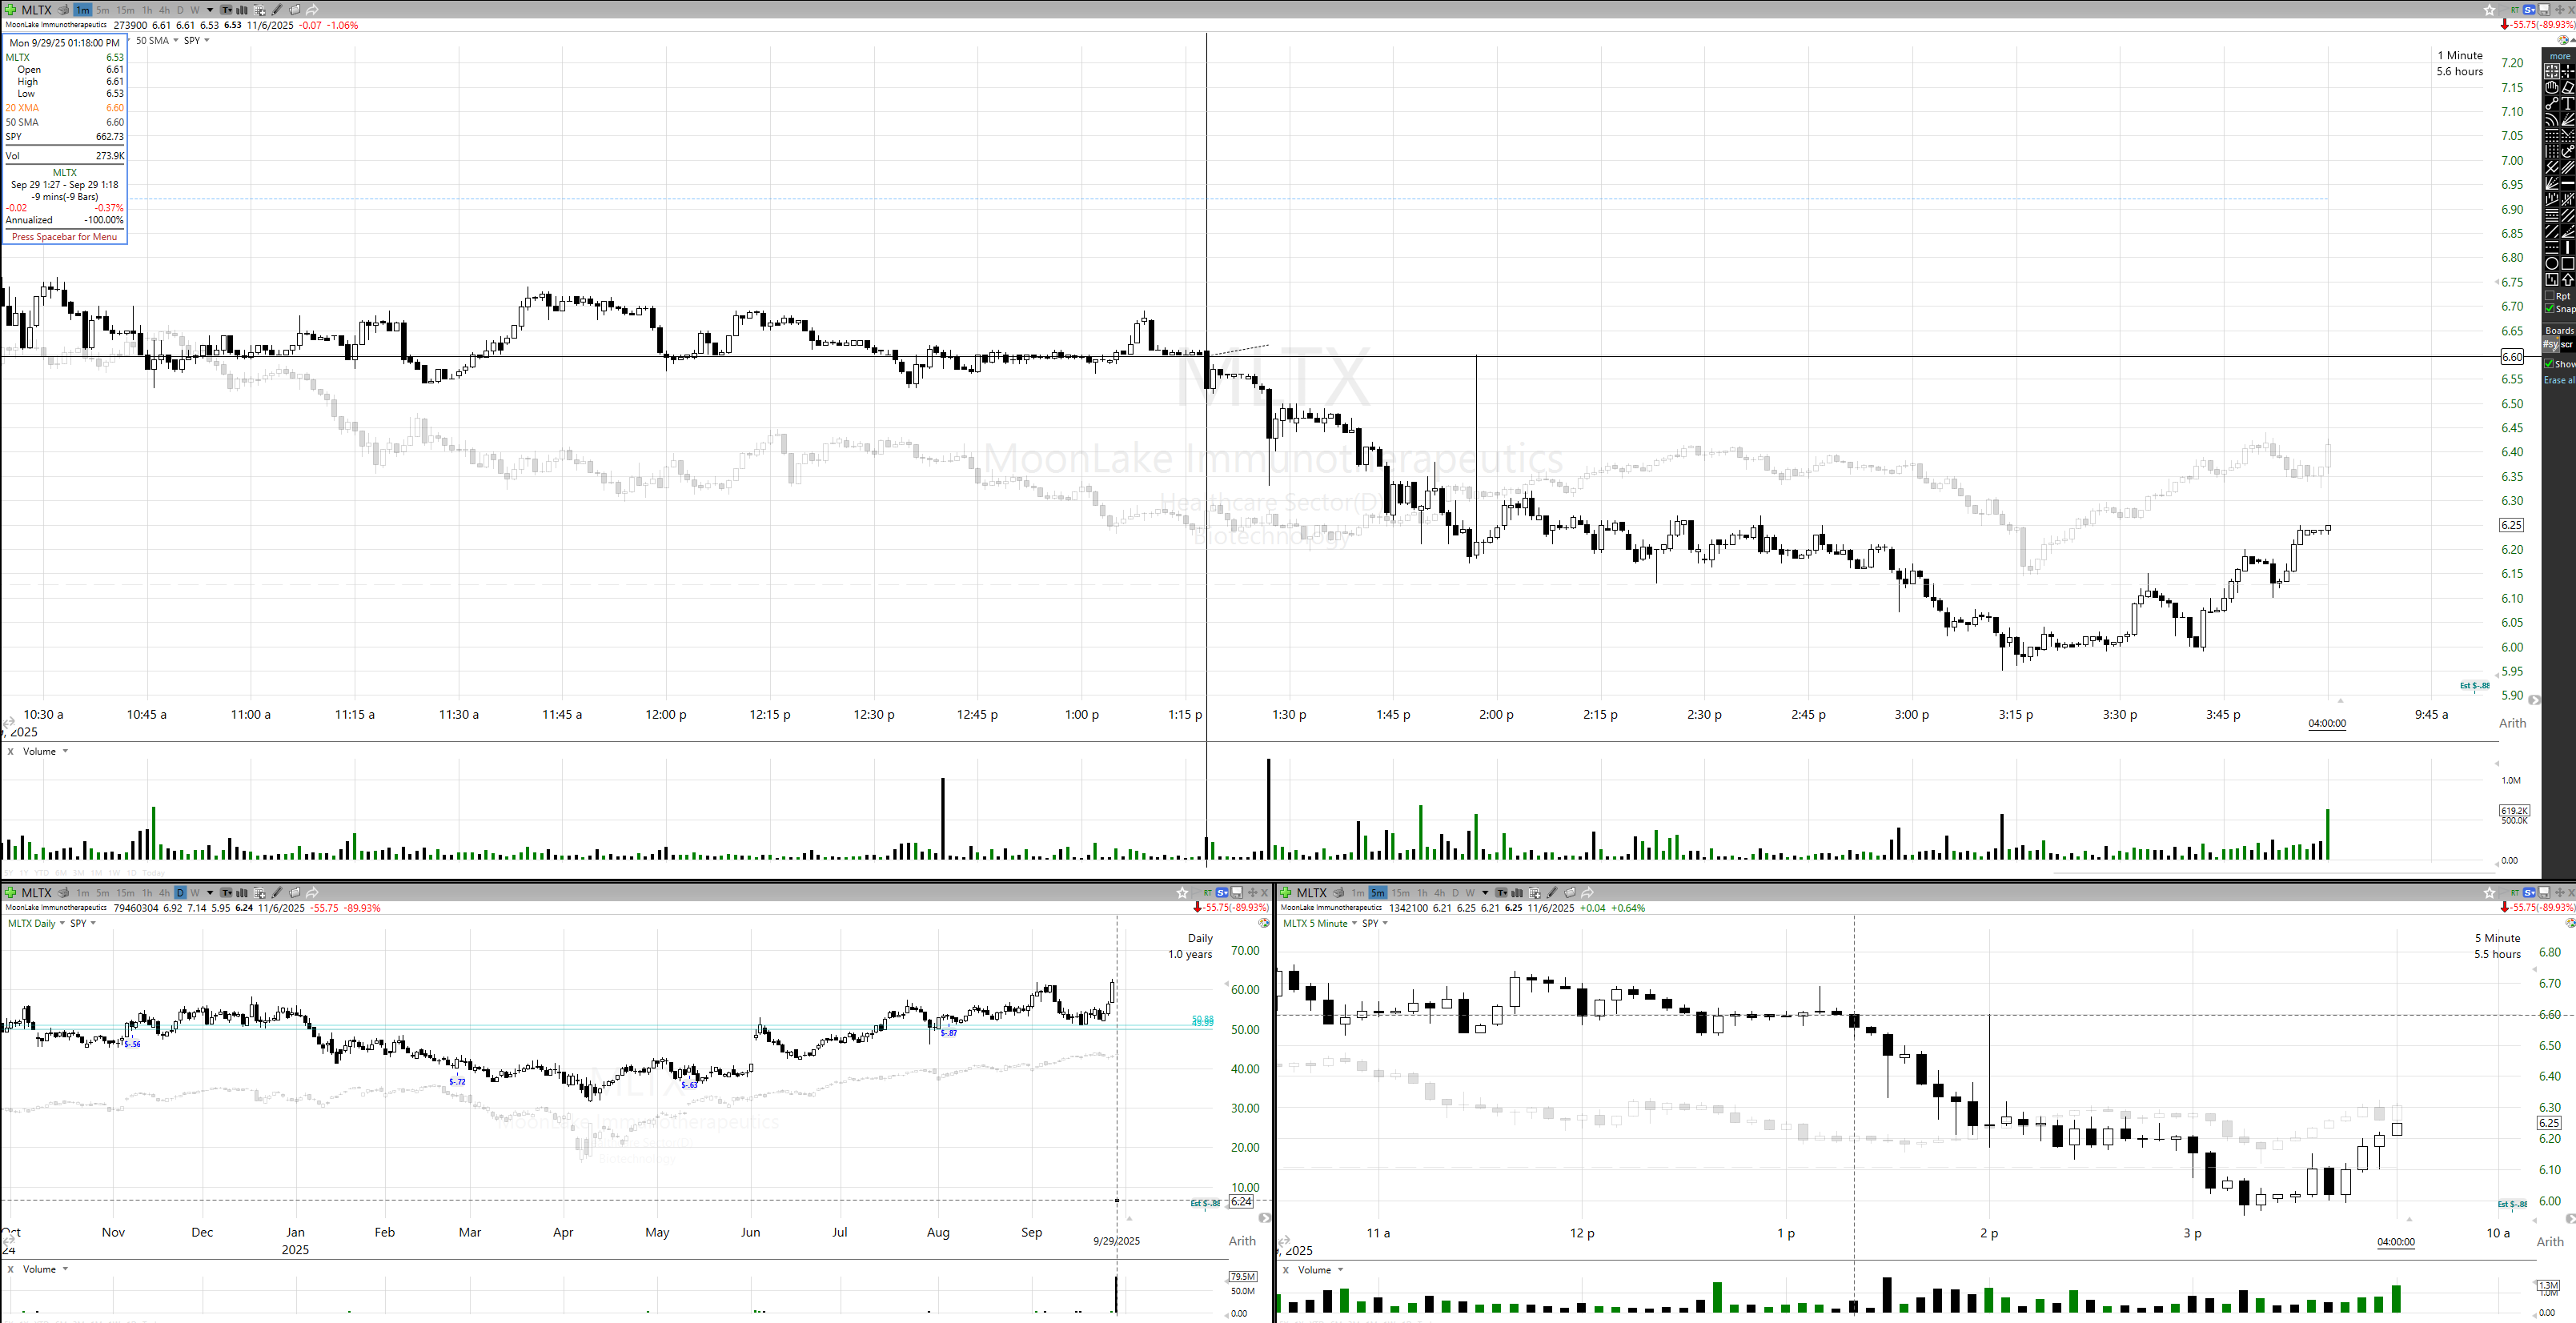This screenshot has width=2576, height=1323.
Task: Click the more link above drawing tools
Action: pyautogui.click(x=2559, y=56)
